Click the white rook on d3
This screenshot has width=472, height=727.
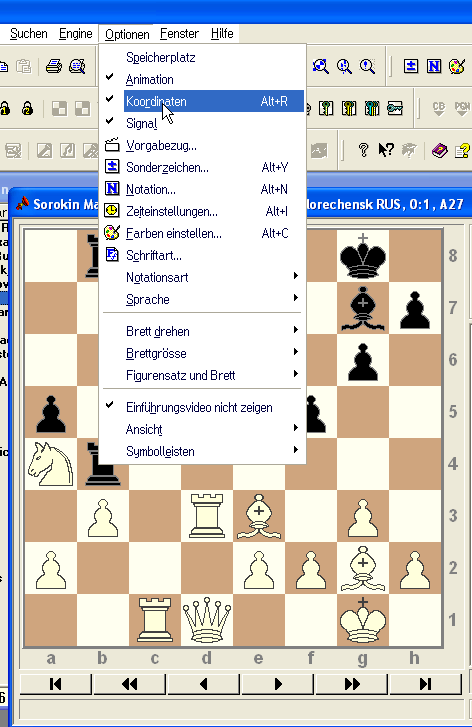pyautogui.click(x=207, y=516)
